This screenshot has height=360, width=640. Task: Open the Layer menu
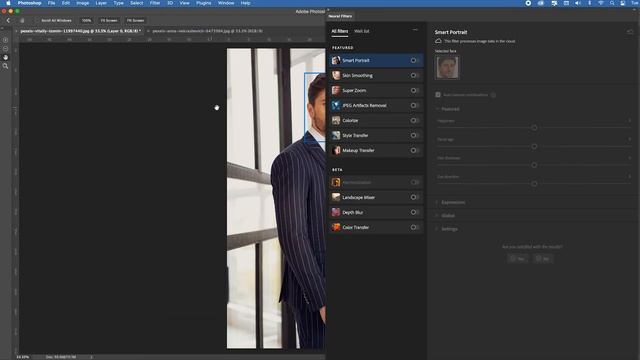click(x=101, y=3)
